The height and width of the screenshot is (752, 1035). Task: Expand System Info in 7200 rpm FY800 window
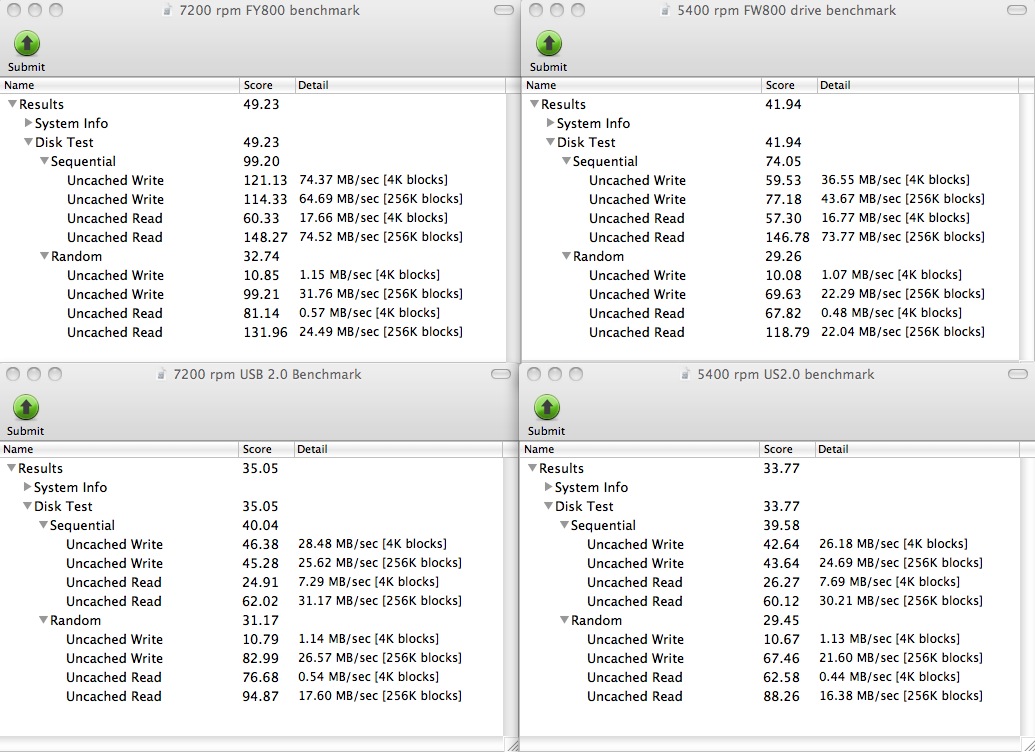[x=28, y=123]
